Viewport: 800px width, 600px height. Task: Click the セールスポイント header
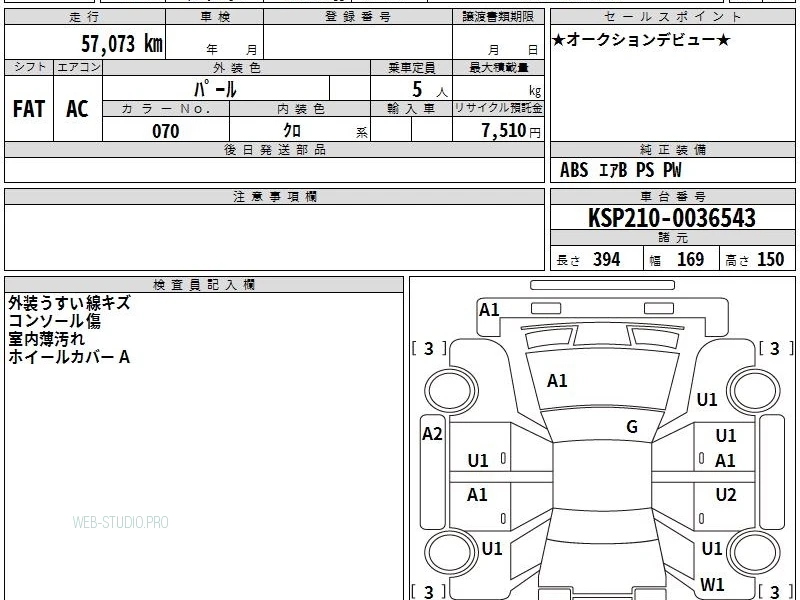coord(673,17)
